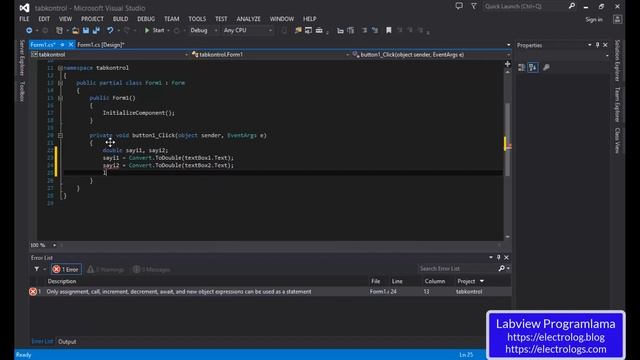This screenshot has height=360, width=640.
Task: Open the feedback speech bubble icon
Action: tap(459, 6)
